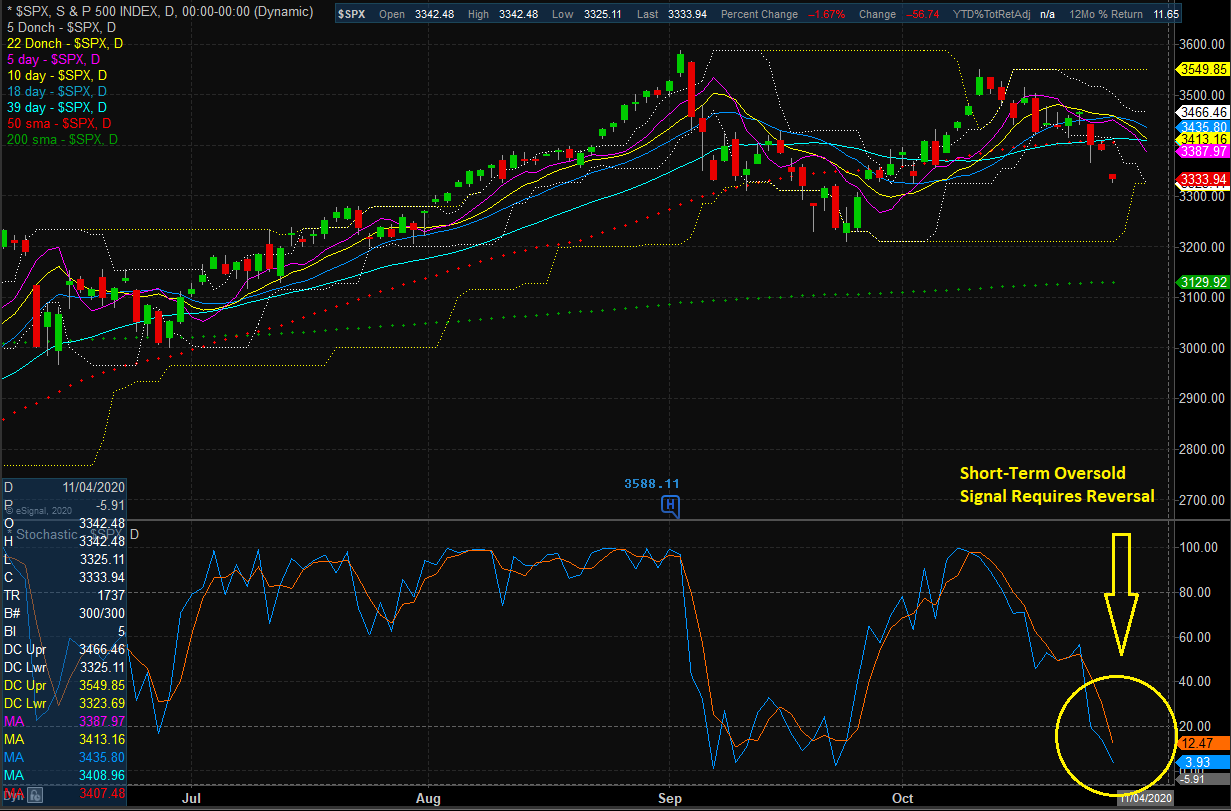Click the yellow DC Upr 3549.85 row
The height and width of the screenshot is (811, 1231).
coord(63,684)
